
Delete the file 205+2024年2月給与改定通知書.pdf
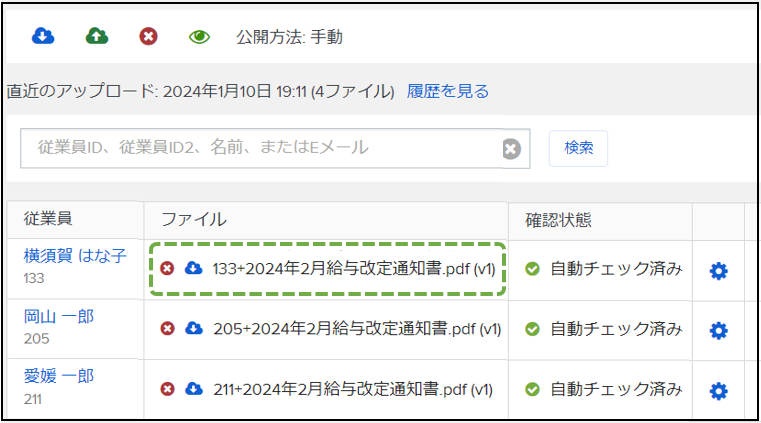(167, 328)
